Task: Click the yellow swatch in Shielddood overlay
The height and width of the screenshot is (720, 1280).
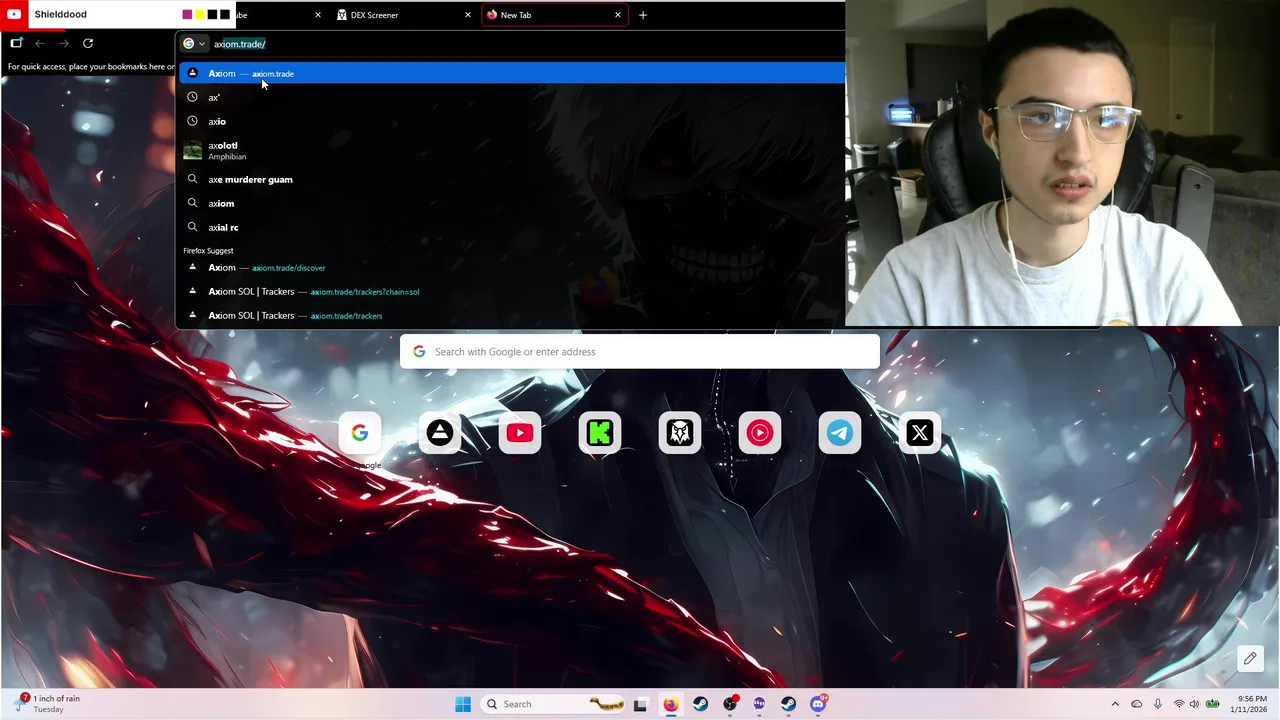Action: [x=200, y=14]
